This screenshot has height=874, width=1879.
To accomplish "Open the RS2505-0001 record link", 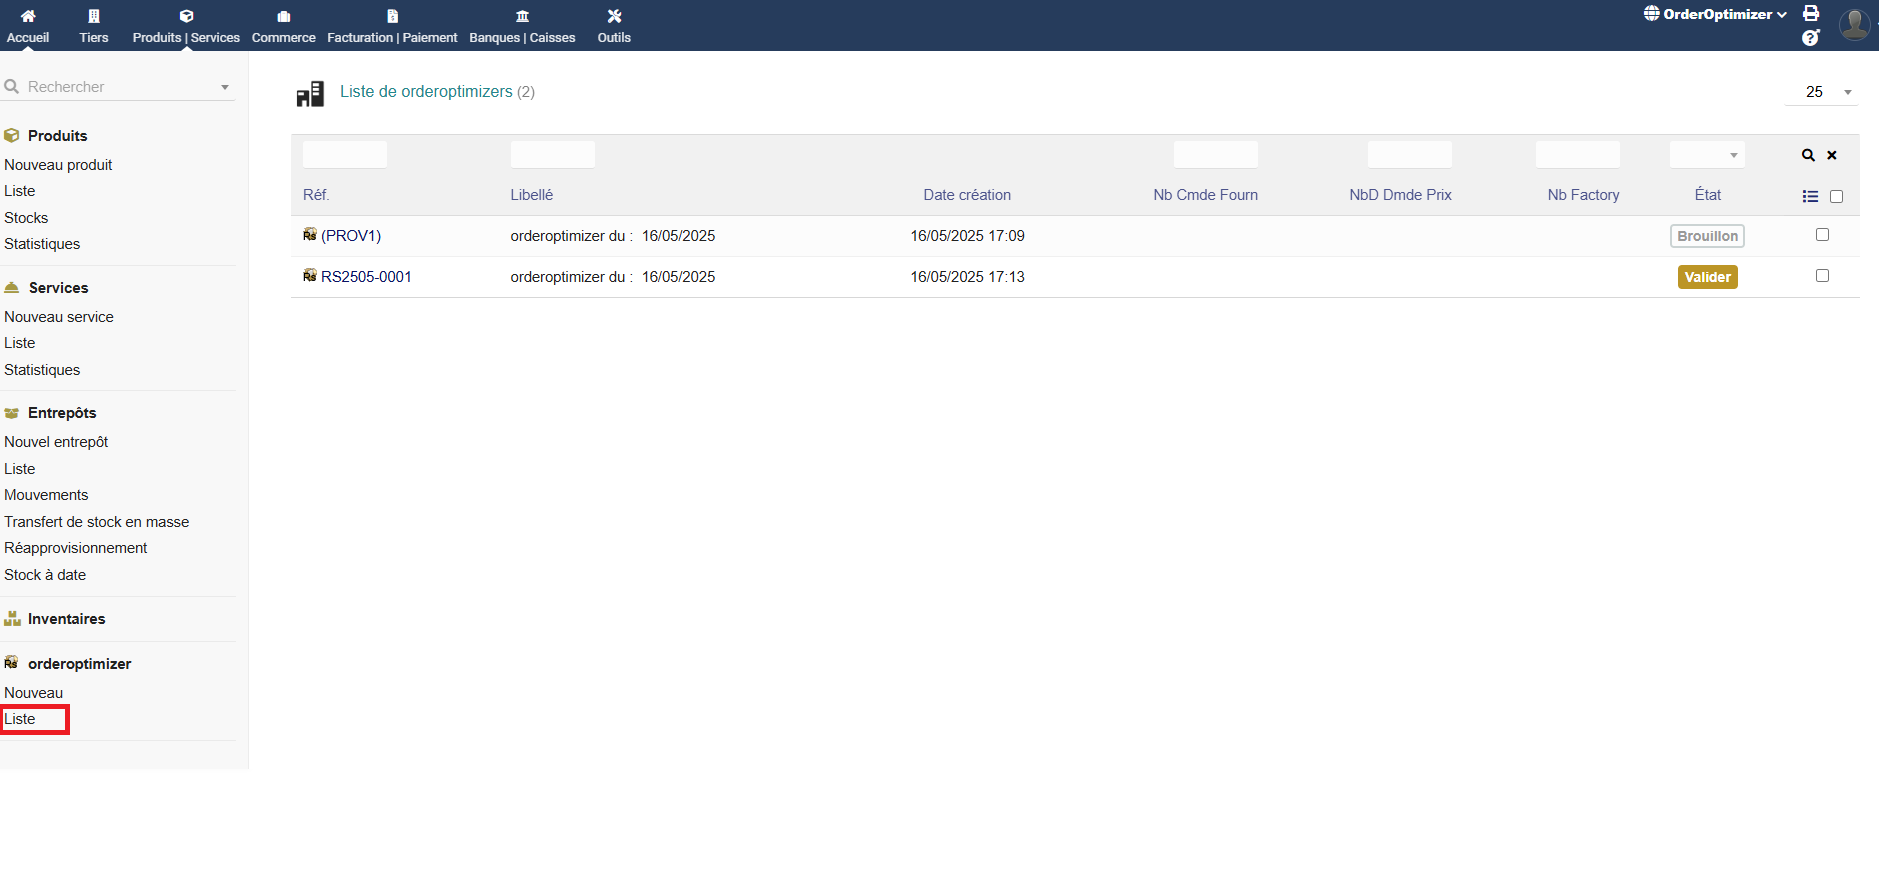I will click(x=366, y=277).
